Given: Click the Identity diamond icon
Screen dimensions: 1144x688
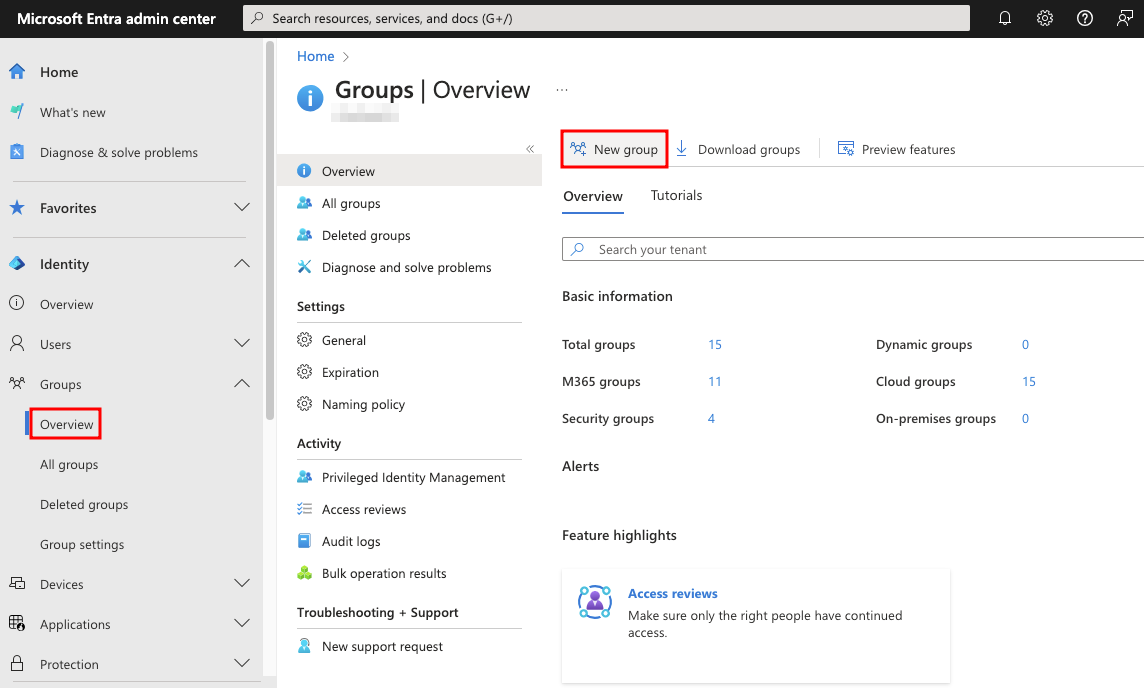Looking at the screenshot, I should (17, 263).
